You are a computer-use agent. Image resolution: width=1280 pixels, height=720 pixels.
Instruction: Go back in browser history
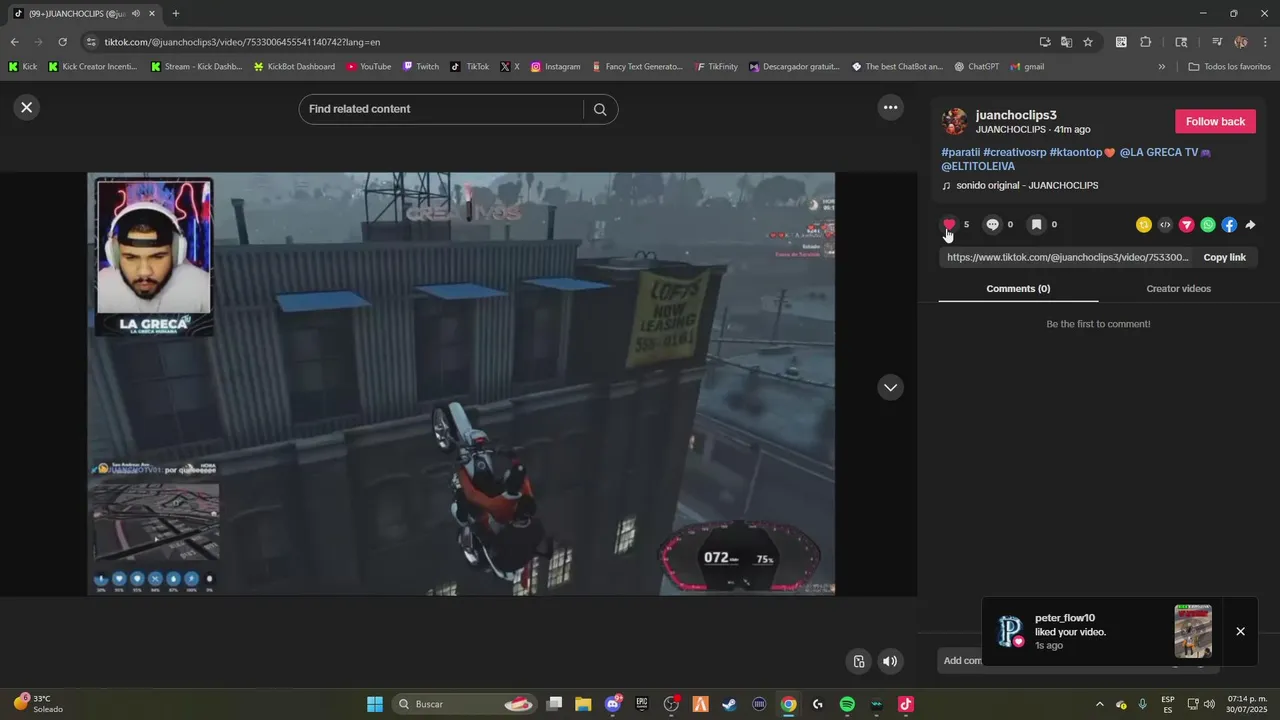[14, 42]
